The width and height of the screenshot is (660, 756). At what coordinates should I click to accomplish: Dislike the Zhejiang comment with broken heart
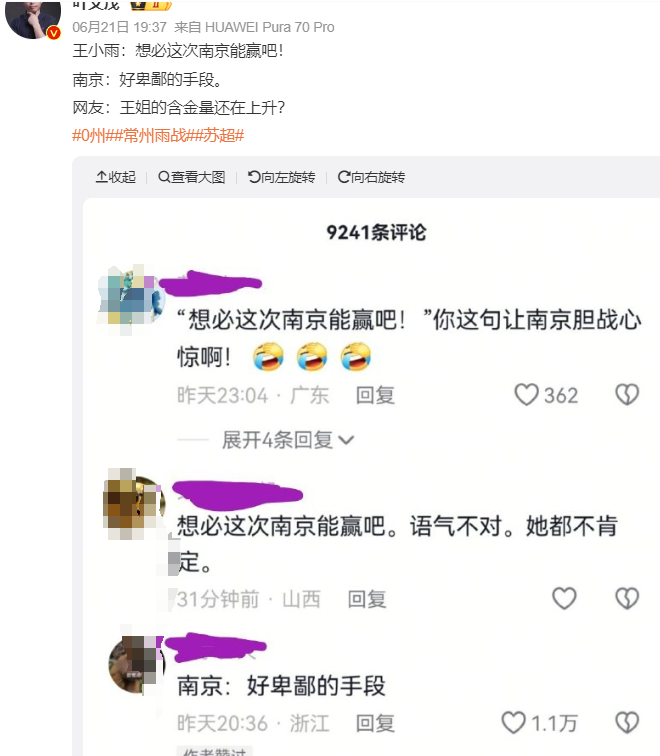click(x=627, y=723)
